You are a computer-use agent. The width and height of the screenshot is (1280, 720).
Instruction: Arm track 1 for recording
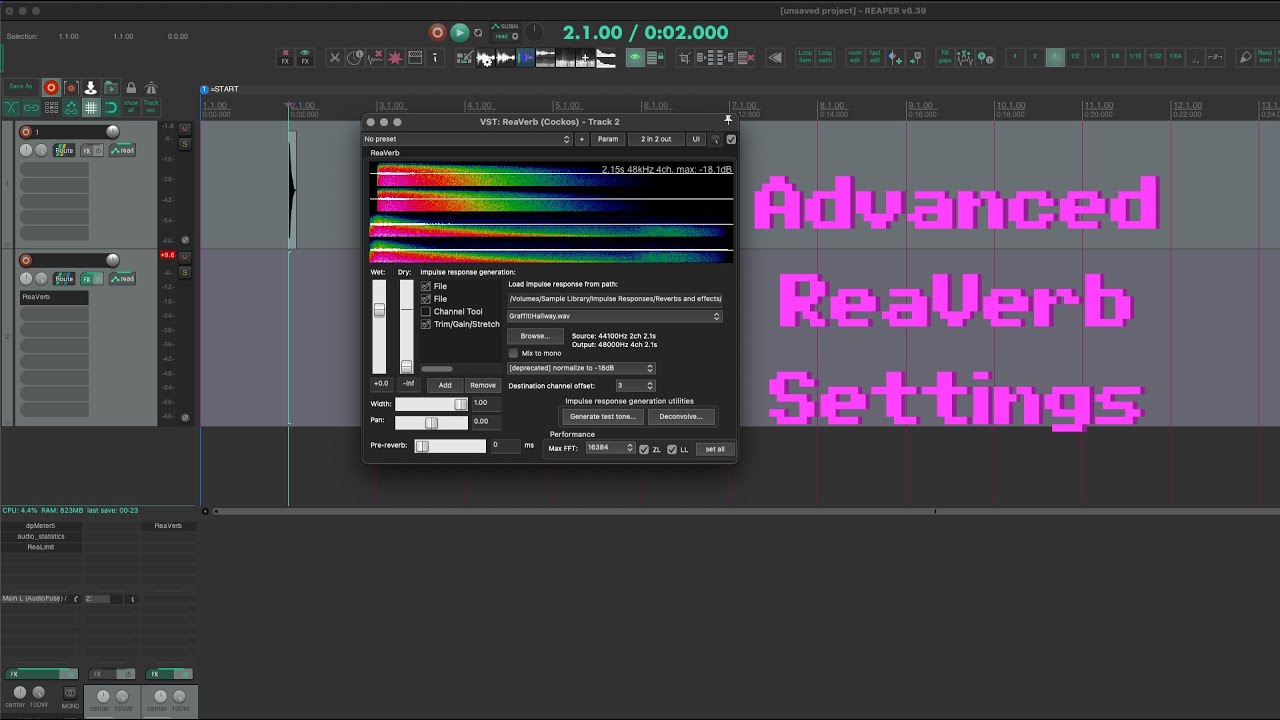pos(26,132)
